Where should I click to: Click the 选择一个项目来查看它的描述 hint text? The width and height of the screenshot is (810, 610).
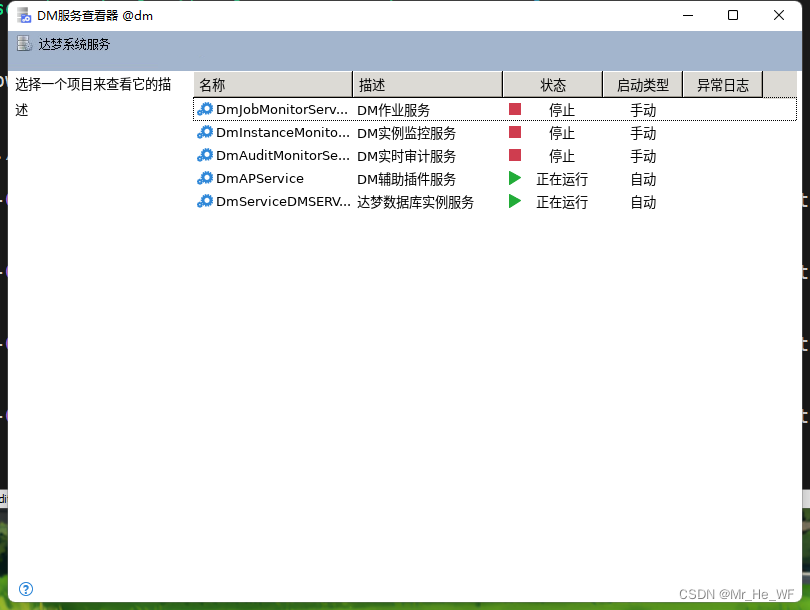[93, 97]
